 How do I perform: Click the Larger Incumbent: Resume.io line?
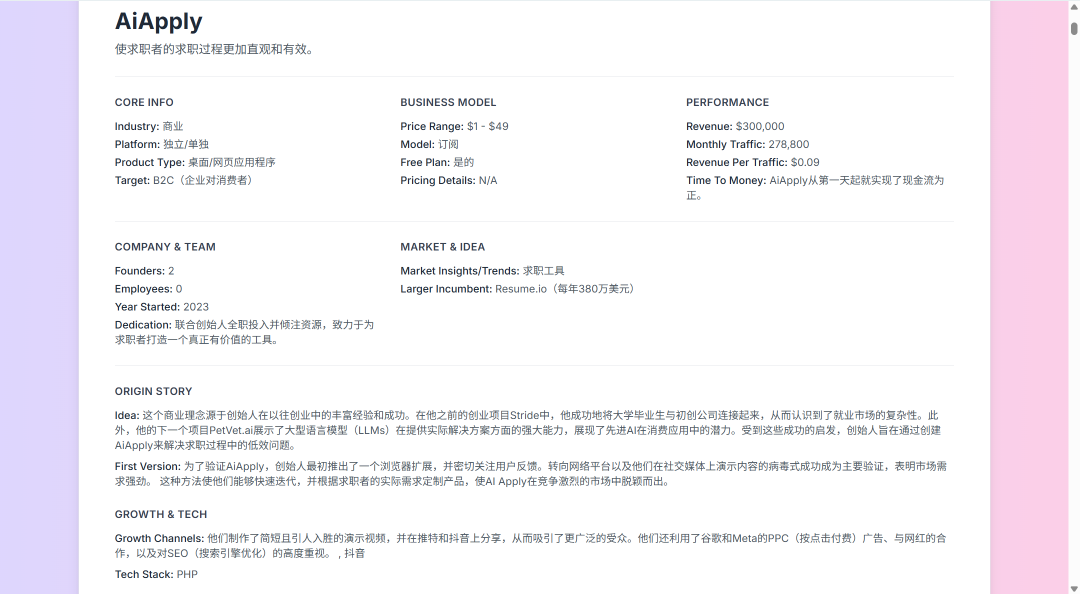tap(519, 289)
